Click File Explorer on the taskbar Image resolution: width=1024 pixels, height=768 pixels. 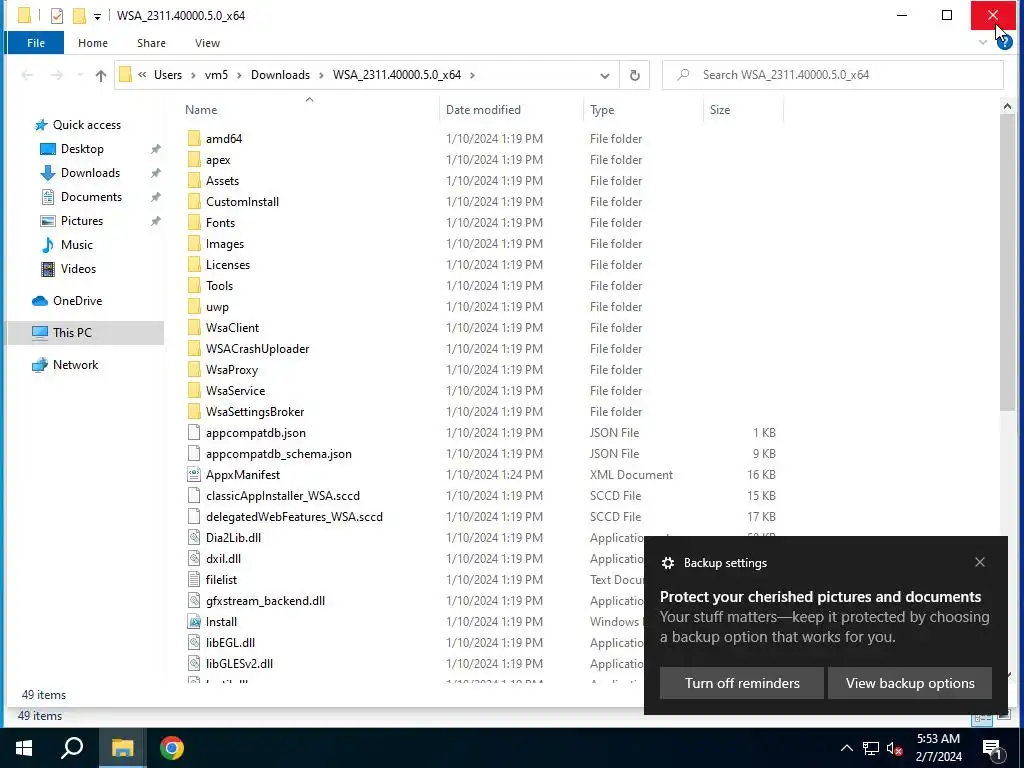click(122, 748)
